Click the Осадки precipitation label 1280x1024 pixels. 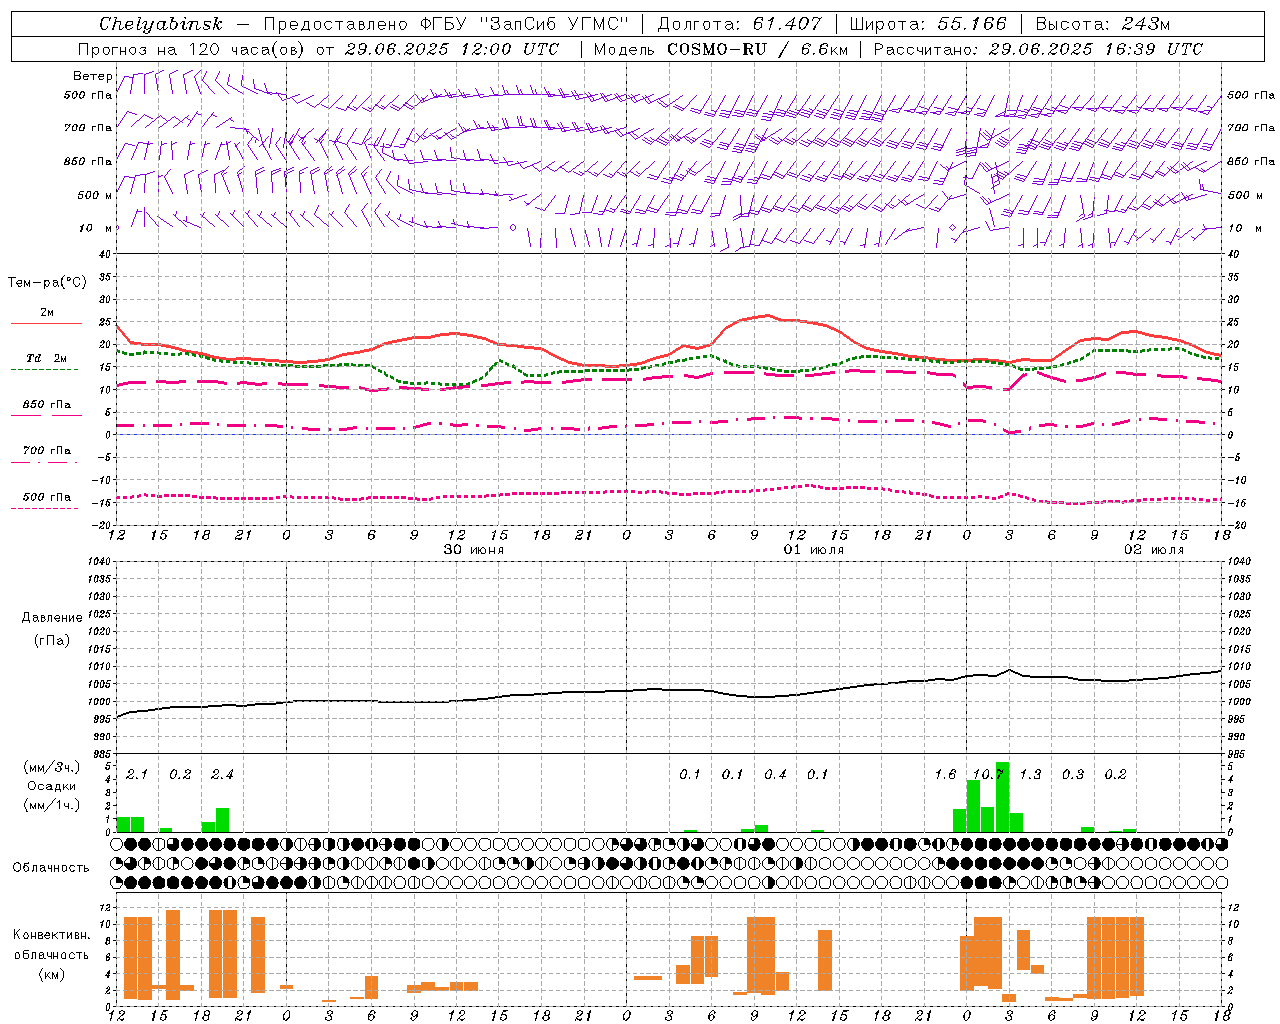tap(51, 786)
